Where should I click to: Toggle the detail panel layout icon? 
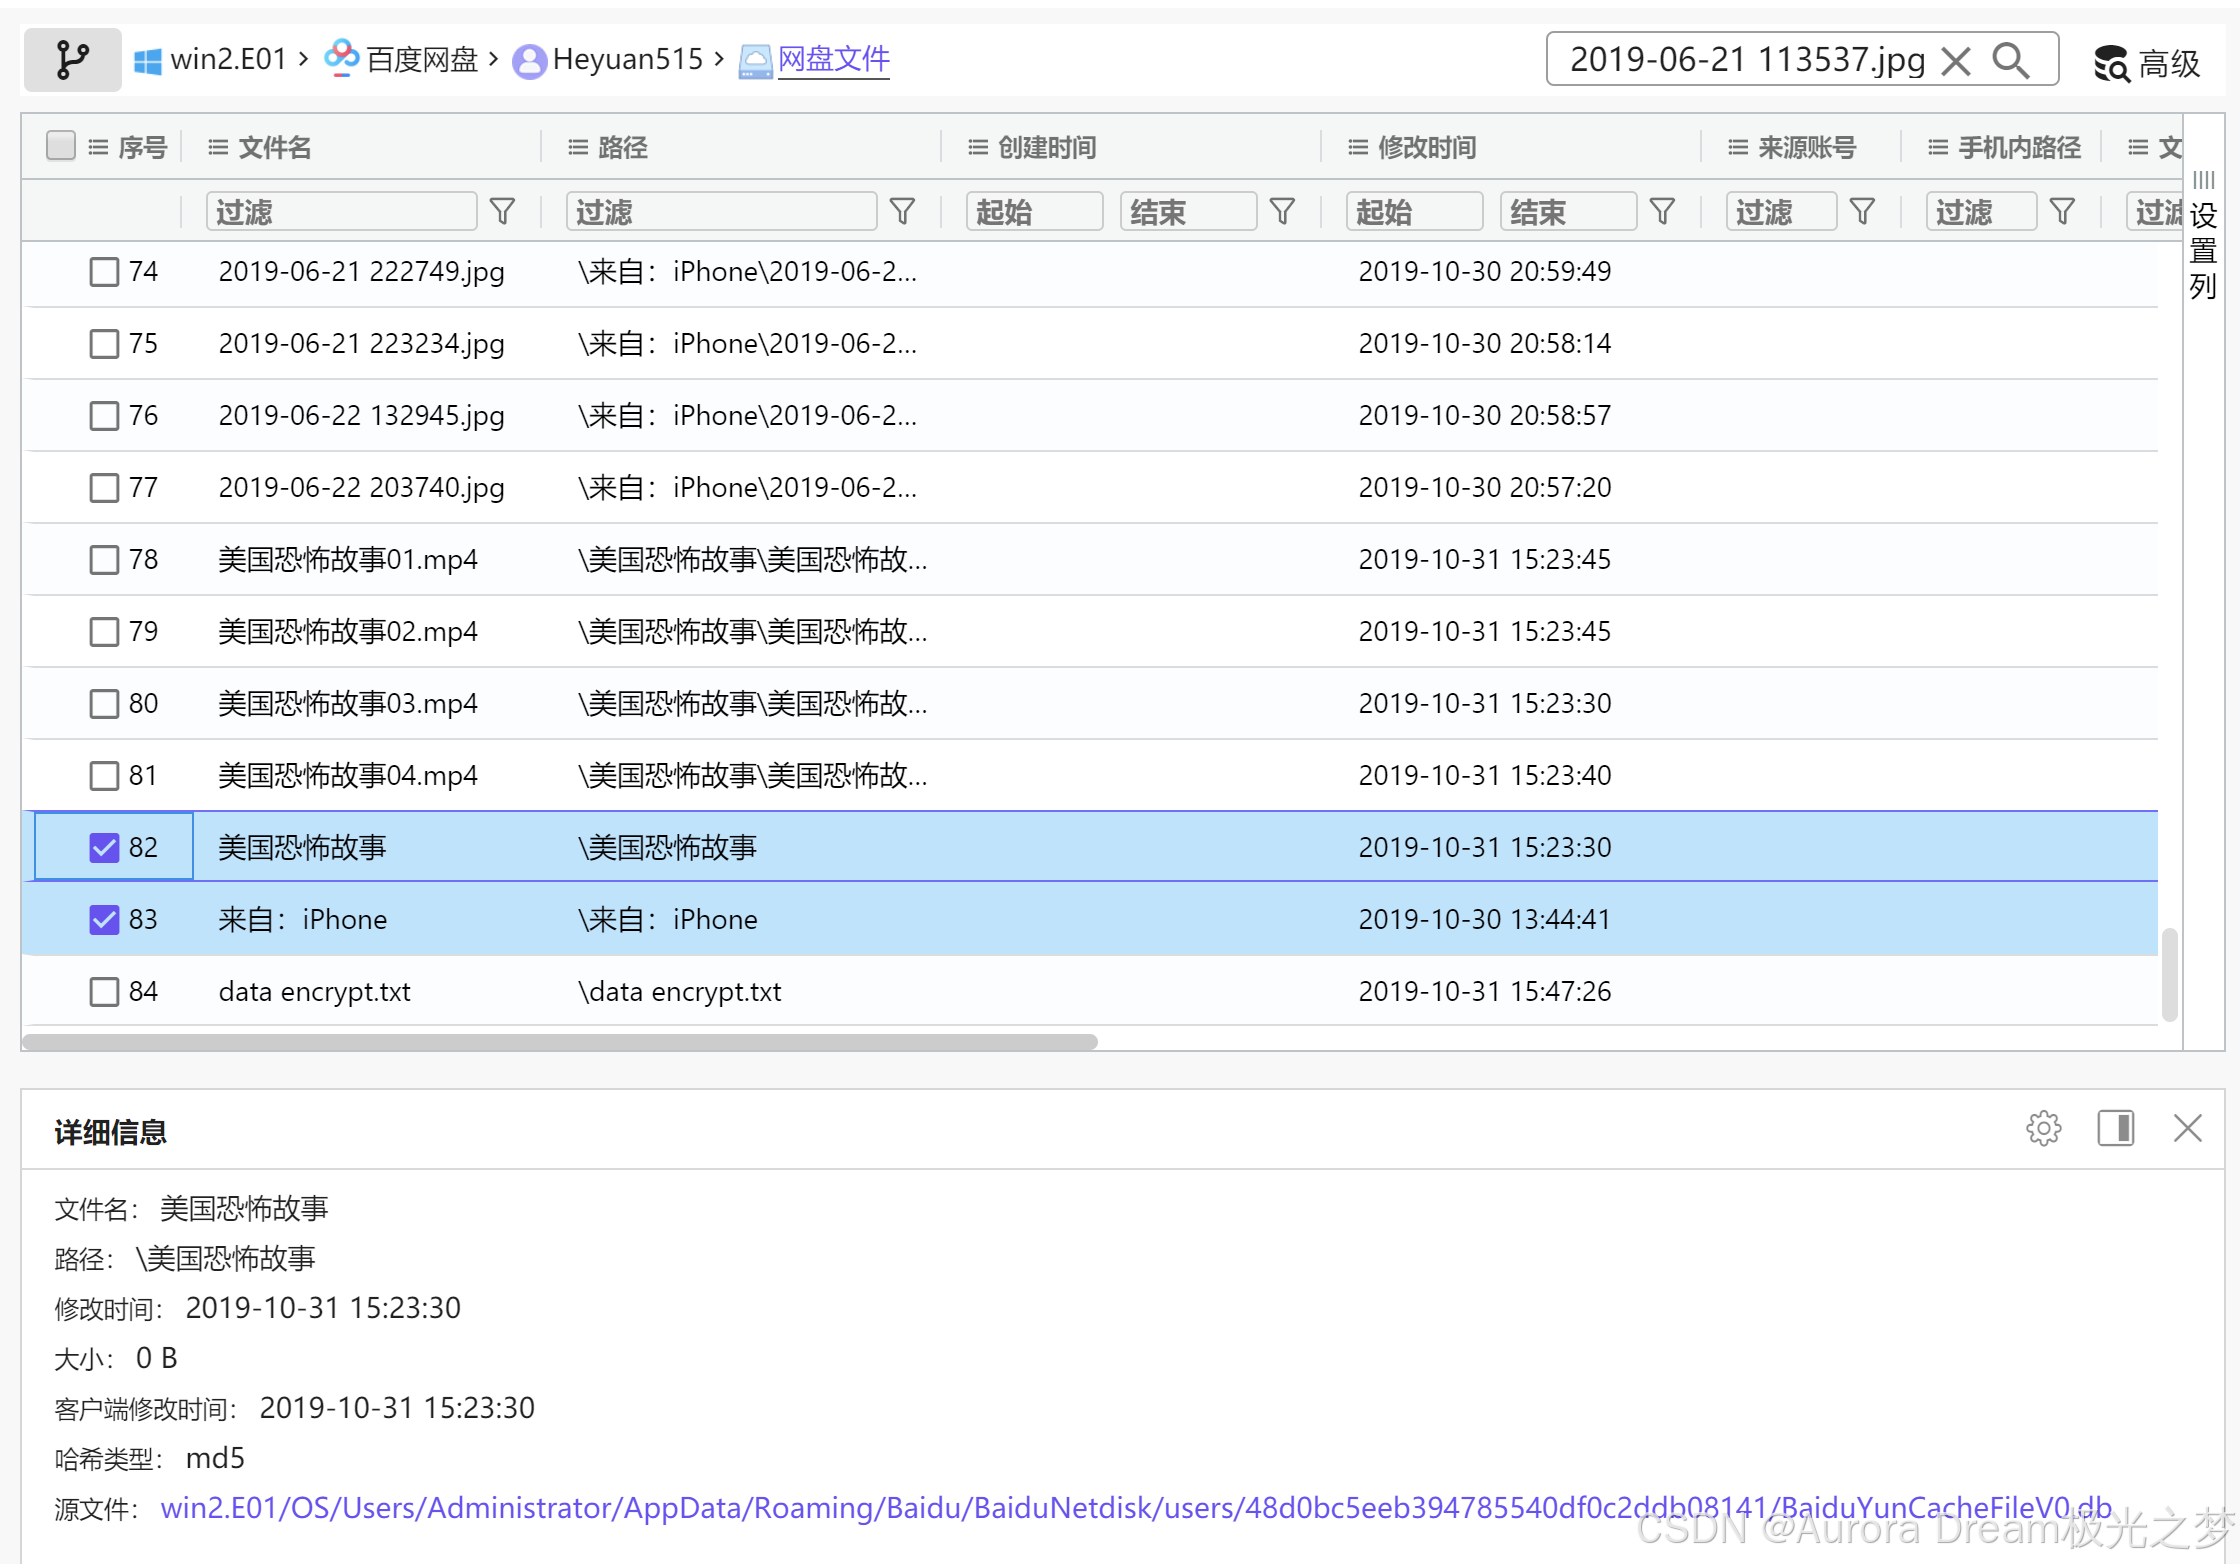2115,1128
